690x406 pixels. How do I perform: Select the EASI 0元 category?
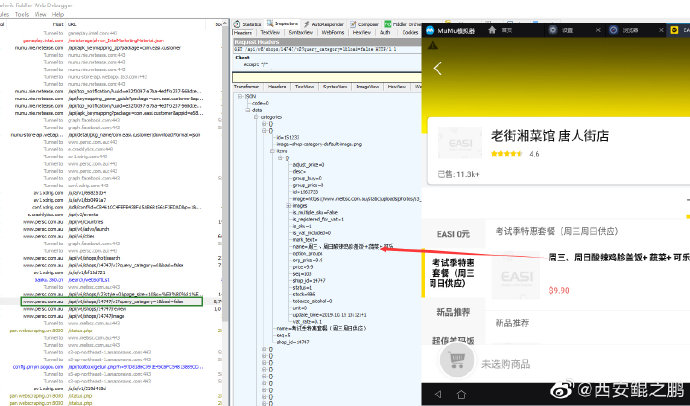(453, 234)
